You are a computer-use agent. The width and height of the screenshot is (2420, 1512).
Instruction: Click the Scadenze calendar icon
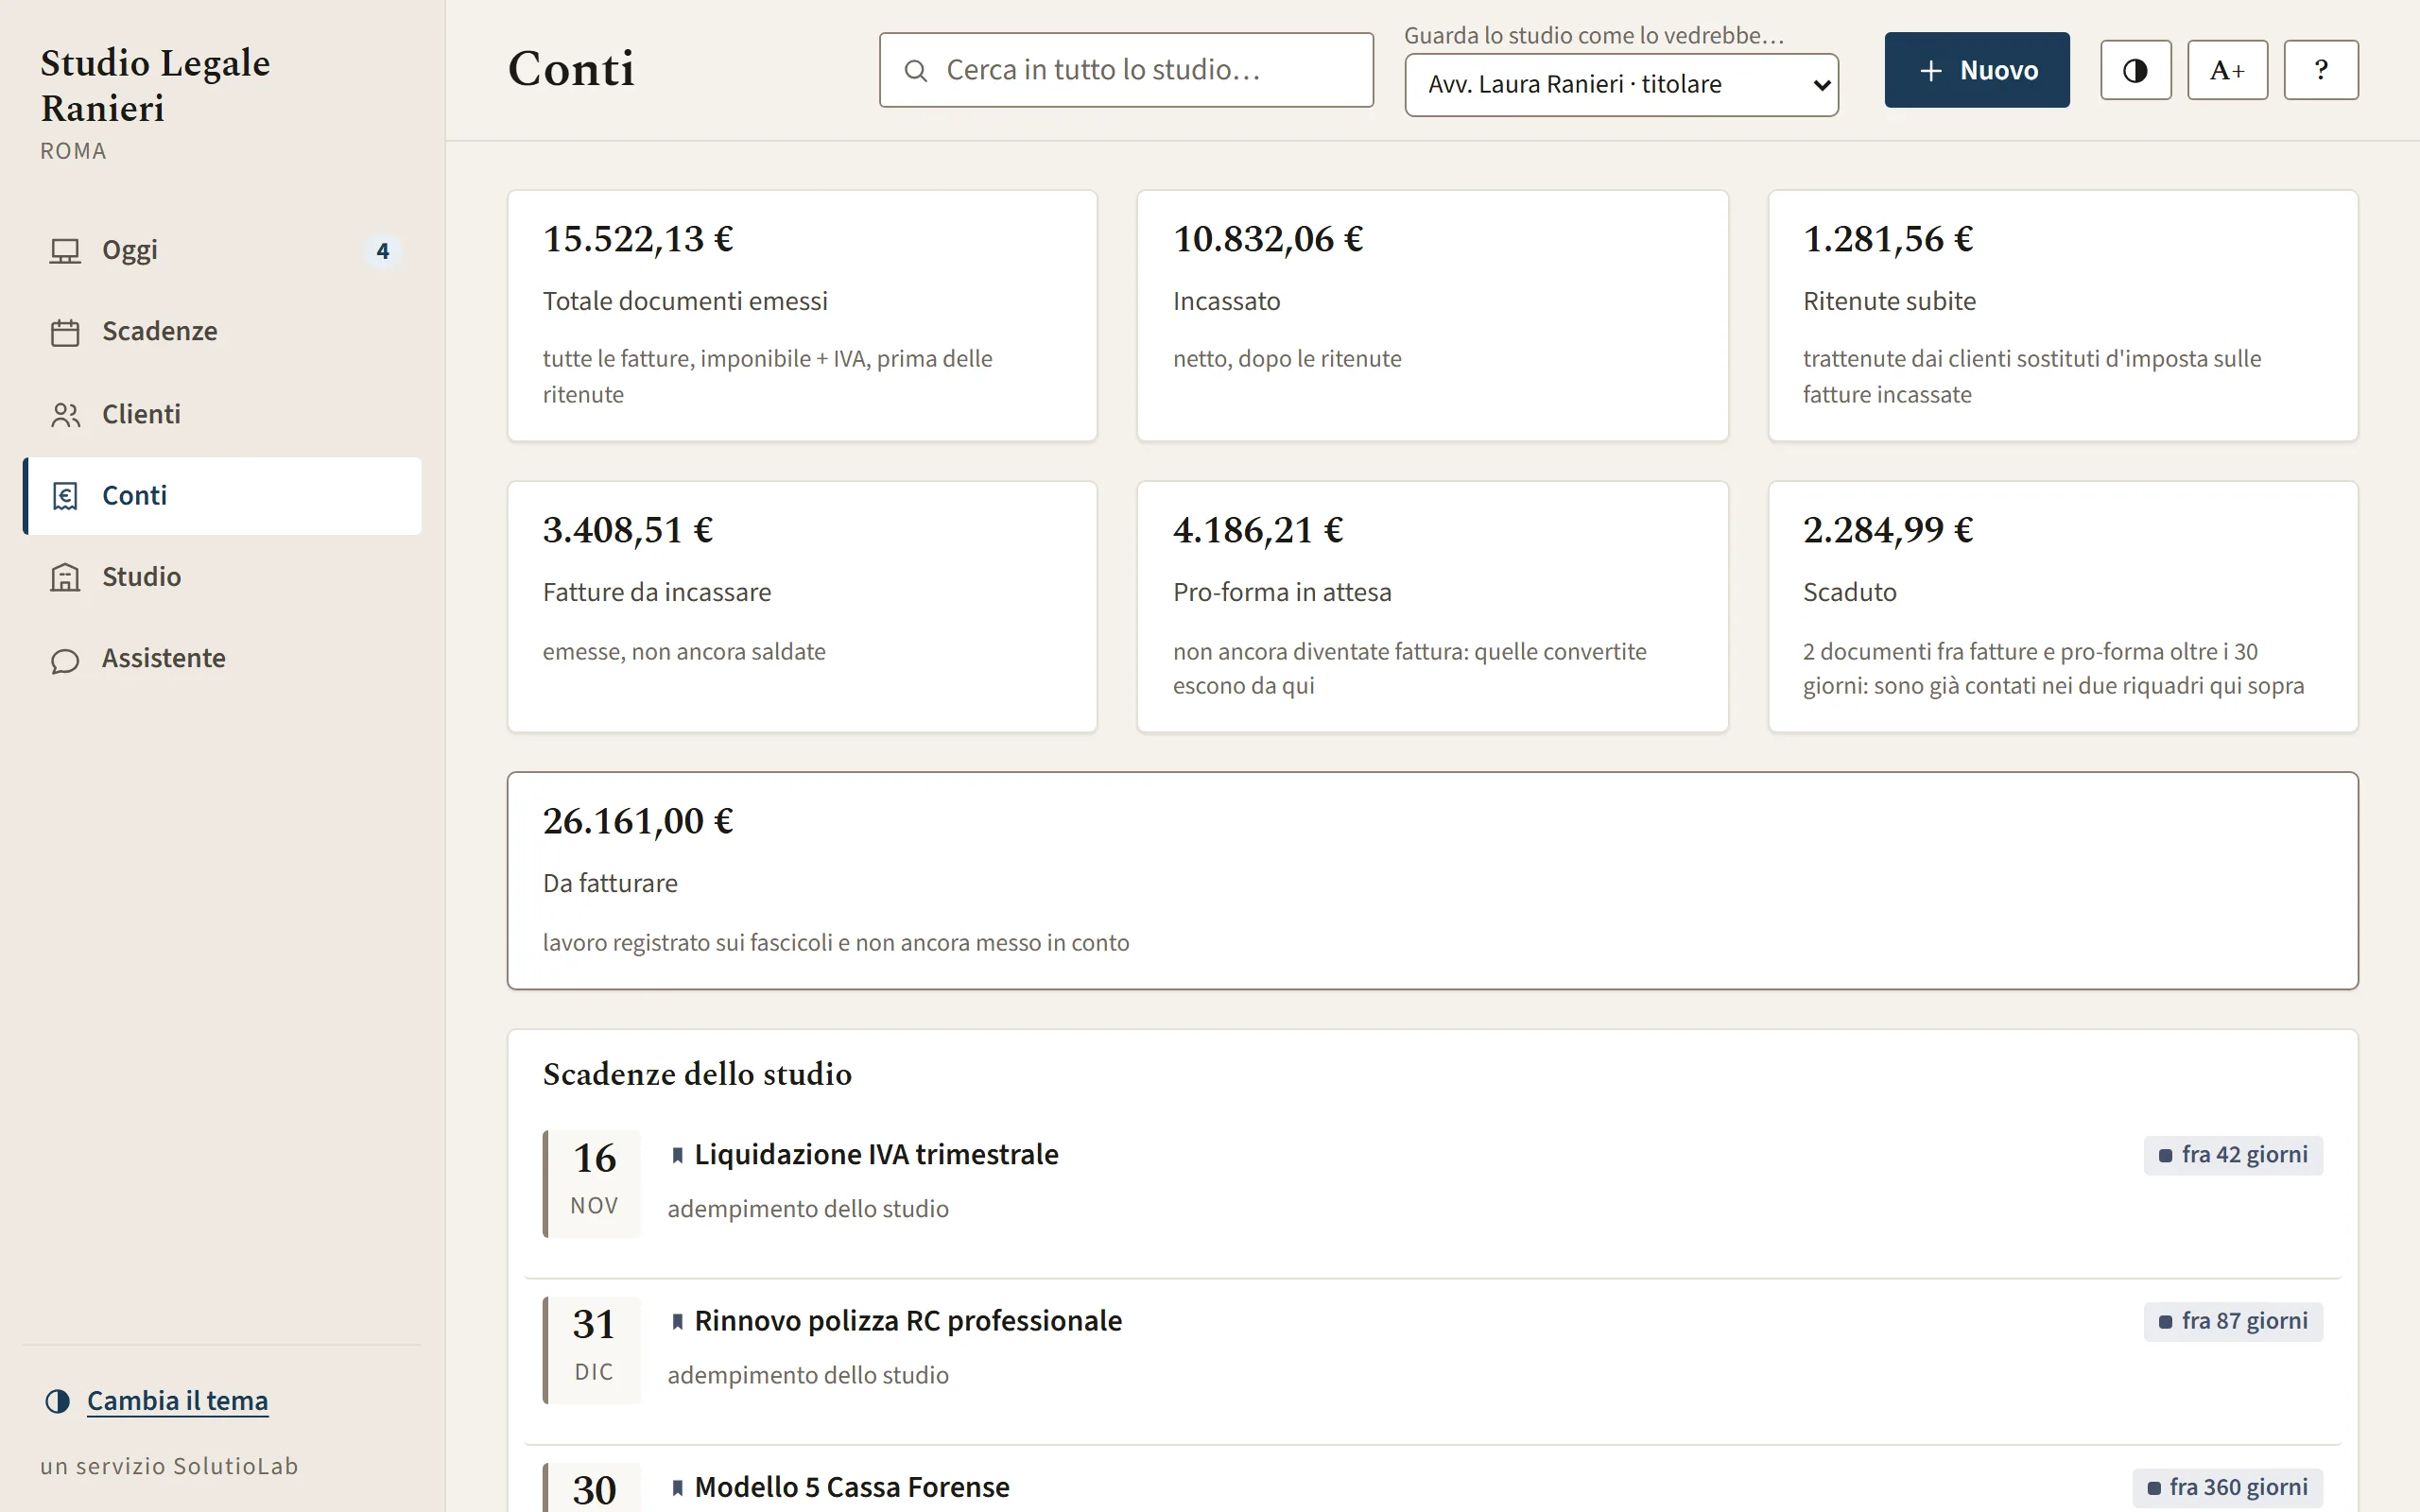coord(65,332)
